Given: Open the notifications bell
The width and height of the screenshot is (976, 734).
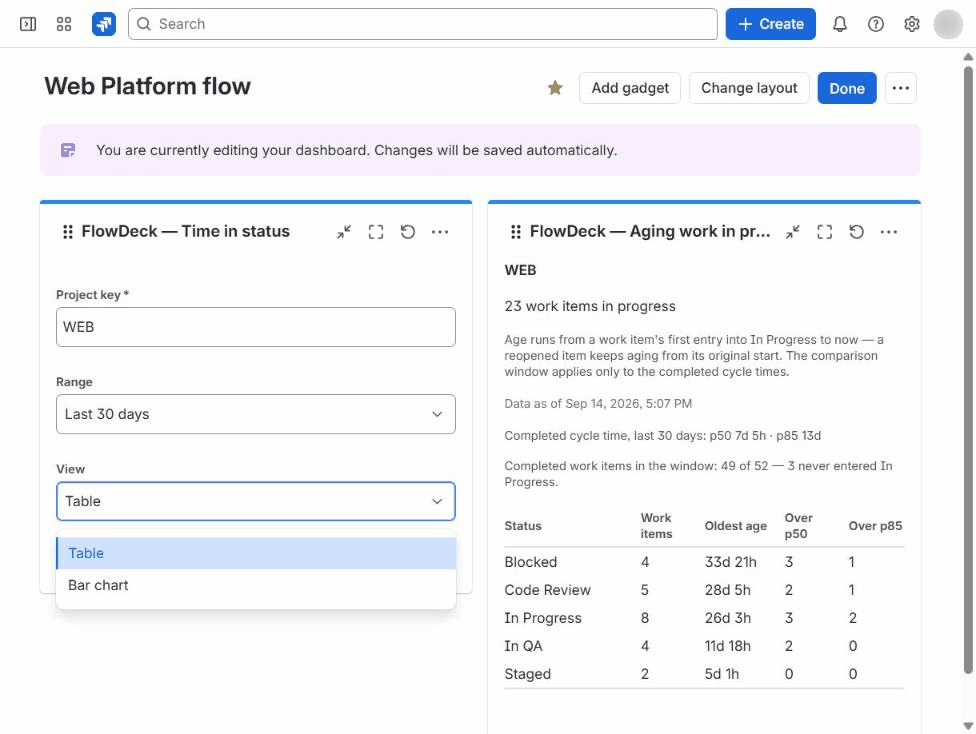Looking at the screenshot, I should [840, 24].
